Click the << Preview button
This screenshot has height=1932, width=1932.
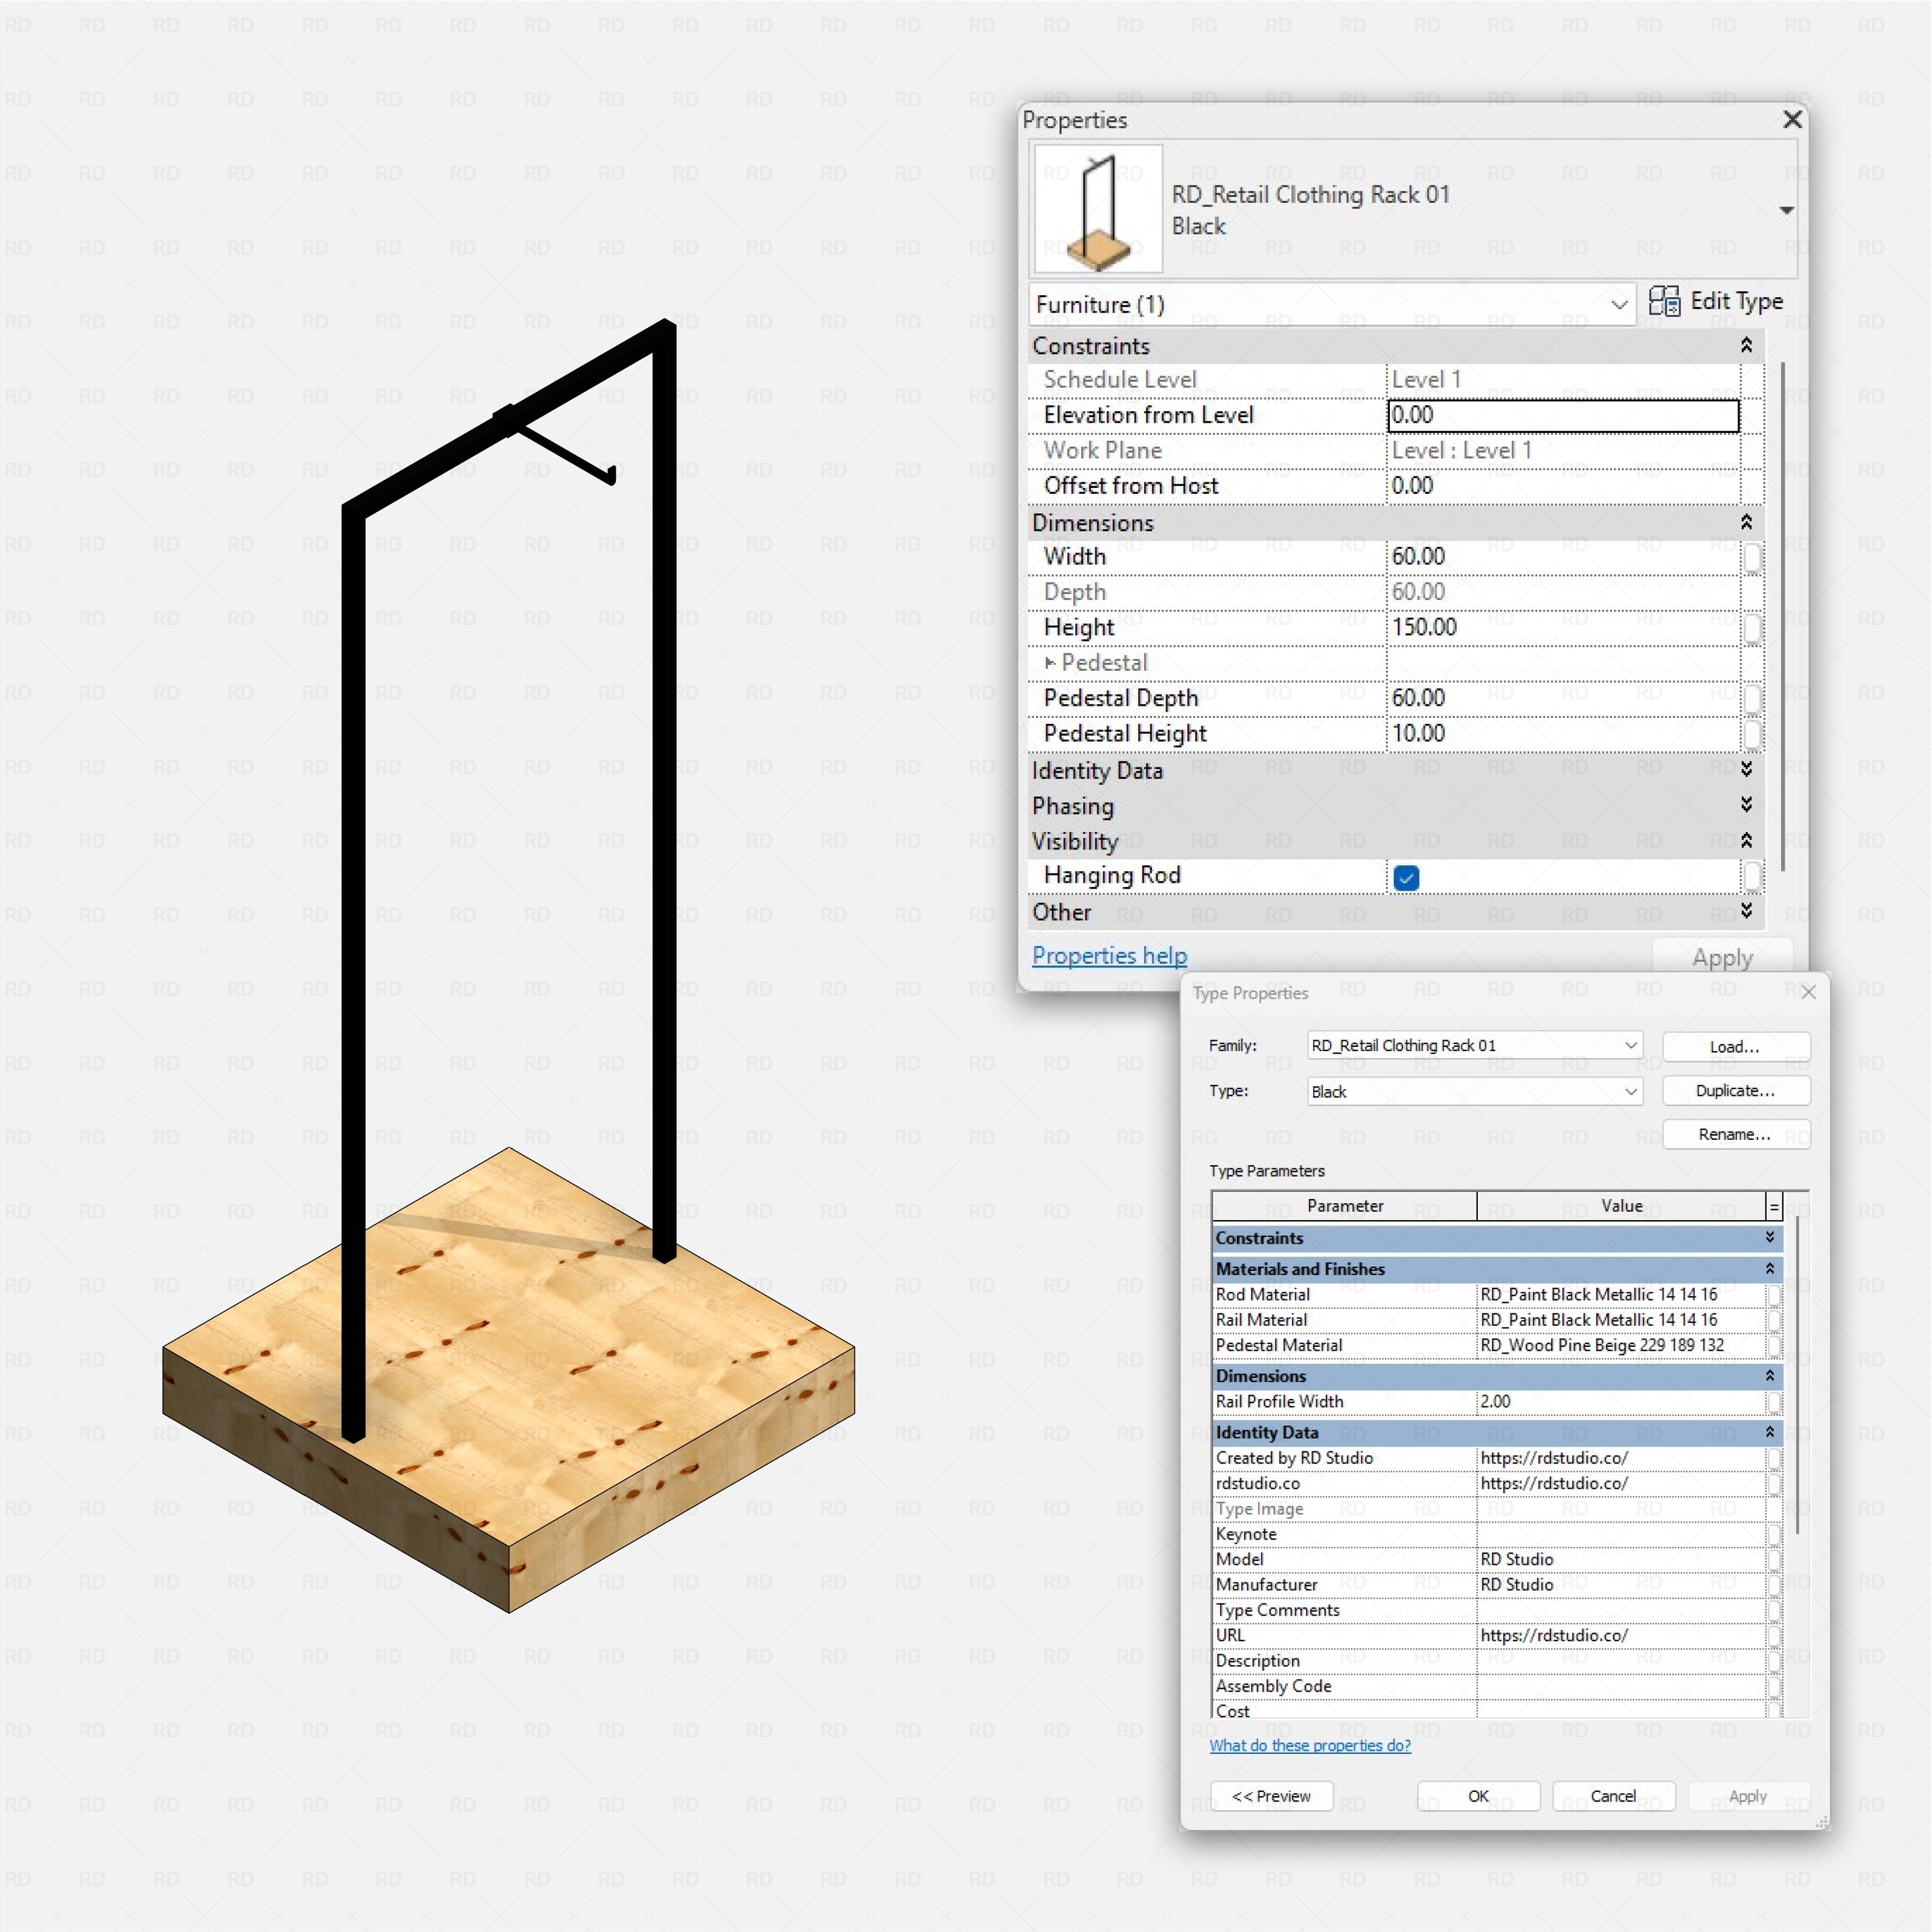click(x=1271, y=1796)
